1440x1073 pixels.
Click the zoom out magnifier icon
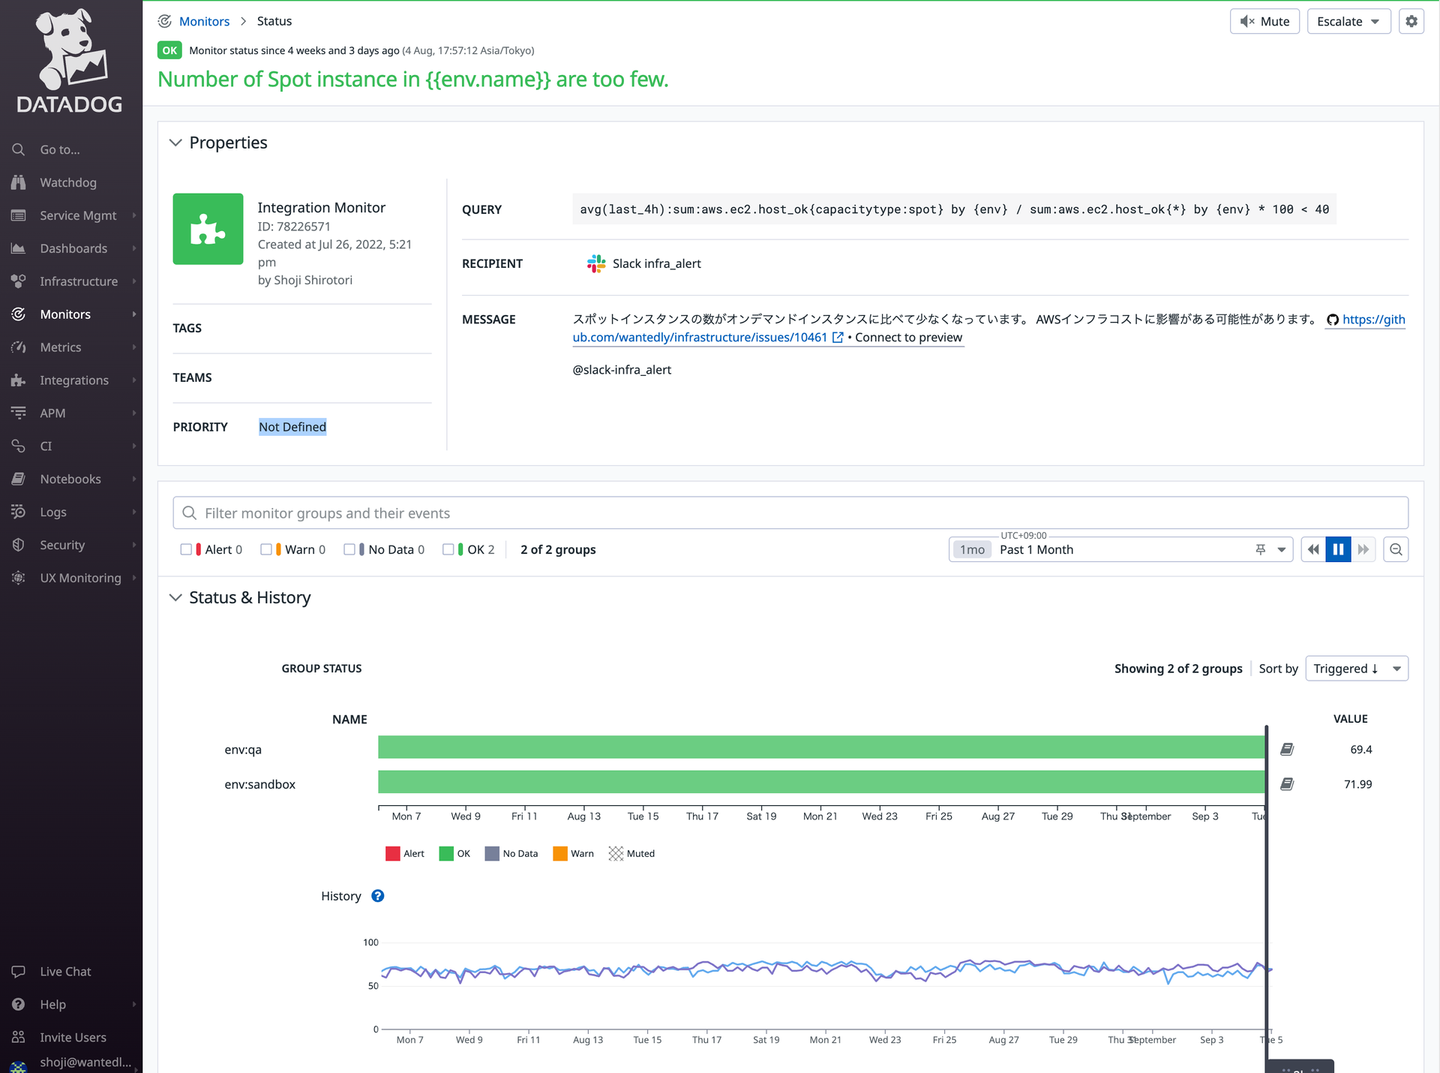click(x=1396, y=549)
